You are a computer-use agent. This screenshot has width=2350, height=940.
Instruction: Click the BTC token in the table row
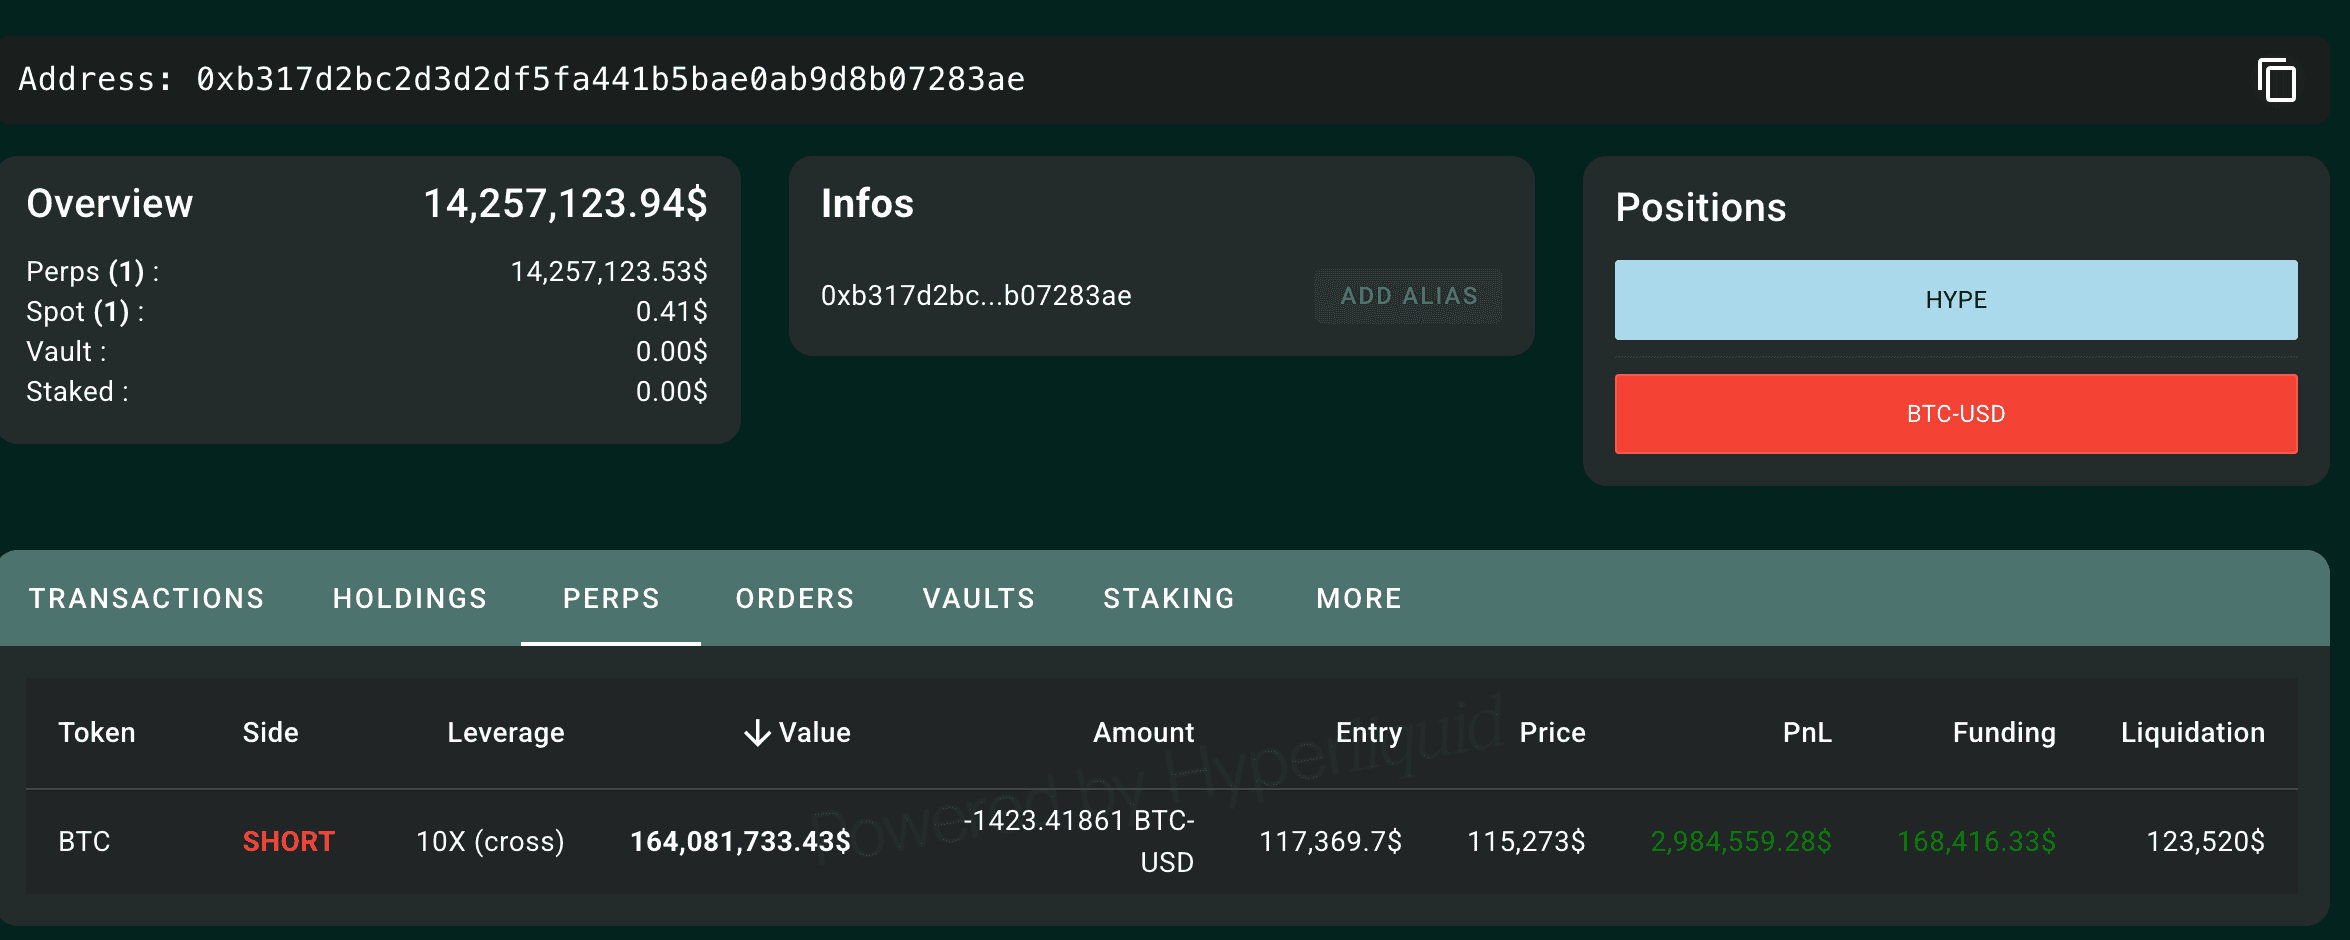(x=84, y=842)
